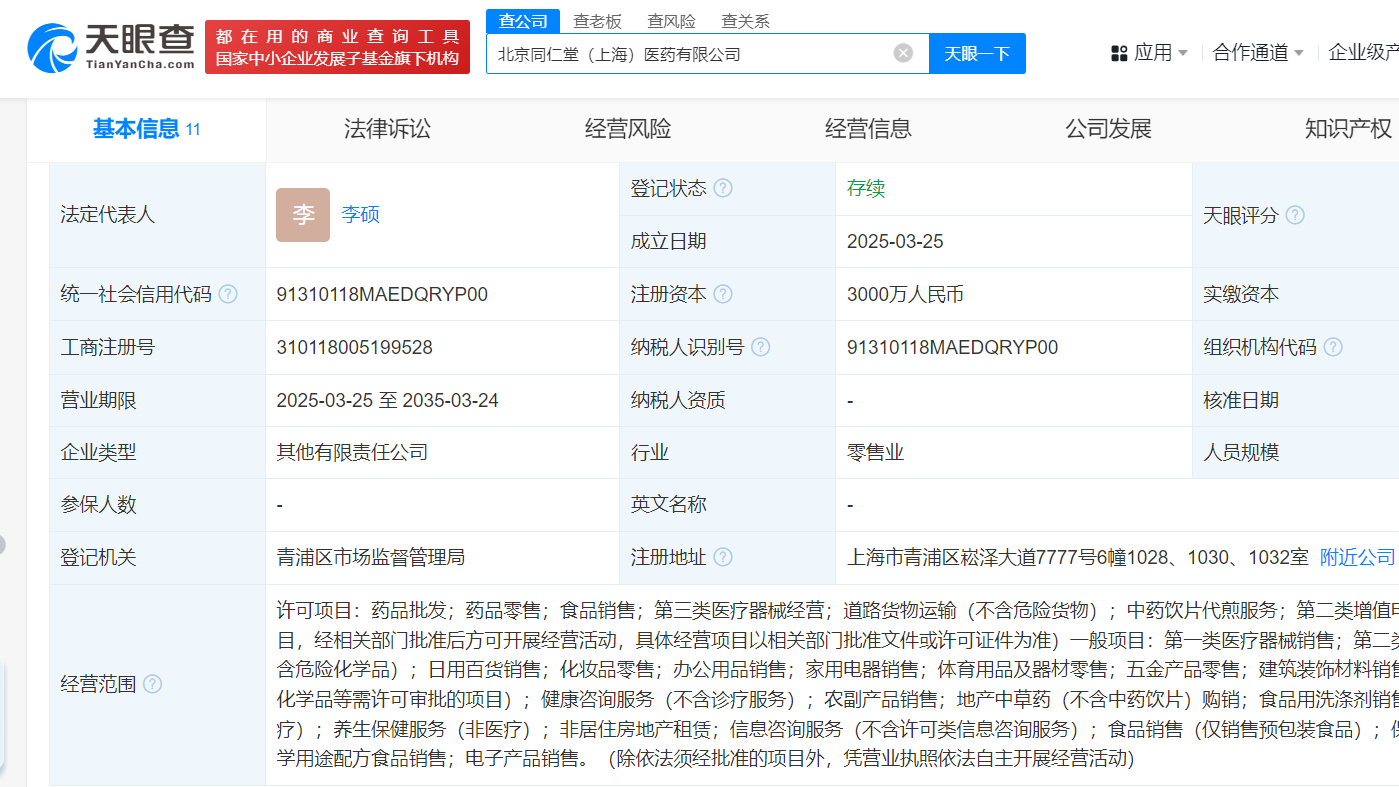Switch to the 查公司 search tab

523,21
